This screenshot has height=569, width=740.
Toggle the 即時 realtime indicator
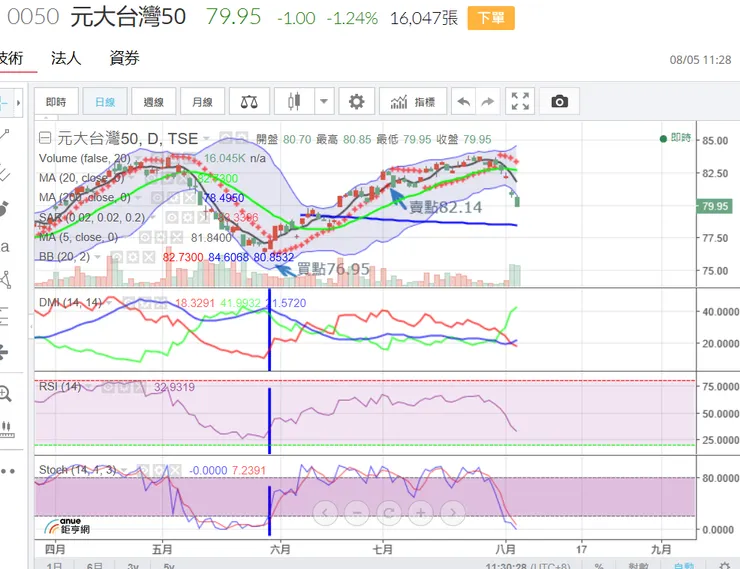[675, 138]
